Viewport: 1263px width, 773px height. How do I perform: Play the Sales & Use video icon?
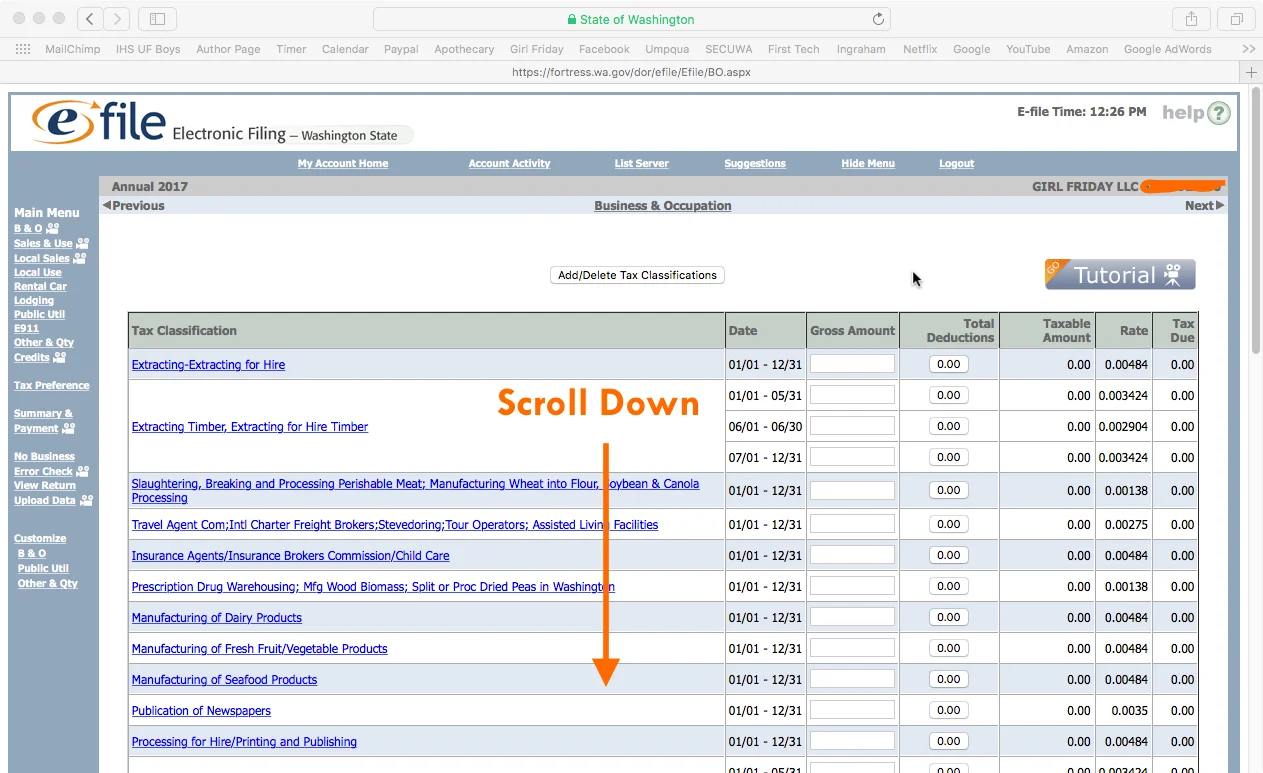82,243
